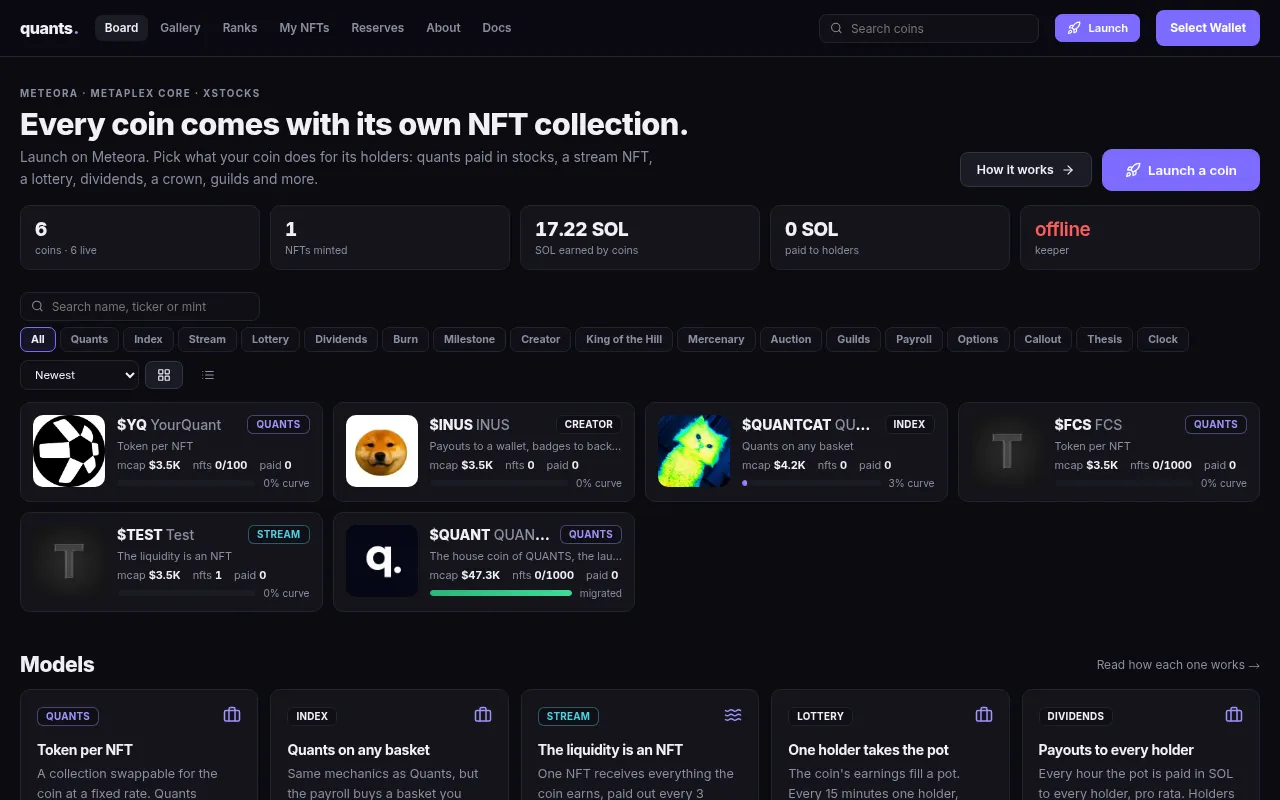Open the $QUANT house coin logo
Viewport: 1280px width, 800px height.
[x=382, y=561]
